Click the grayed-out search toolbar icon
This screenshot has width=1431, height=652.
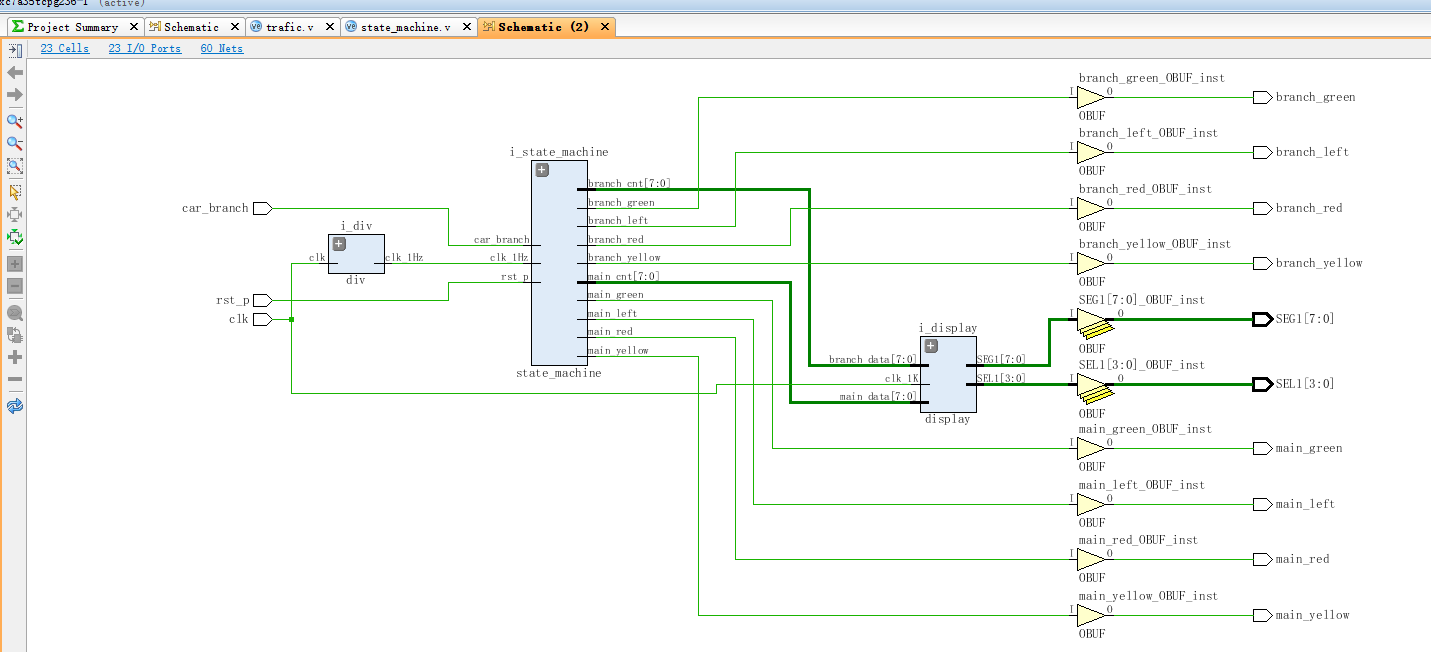coord(15,311)
